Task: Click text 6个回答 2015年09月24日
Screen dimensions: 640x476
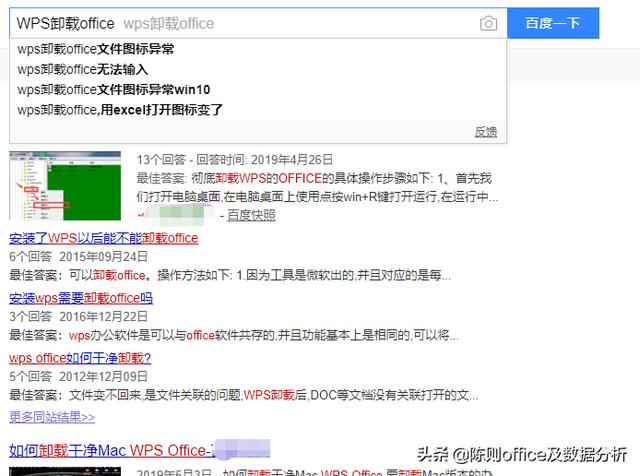Action: click(x=78, y=256)
